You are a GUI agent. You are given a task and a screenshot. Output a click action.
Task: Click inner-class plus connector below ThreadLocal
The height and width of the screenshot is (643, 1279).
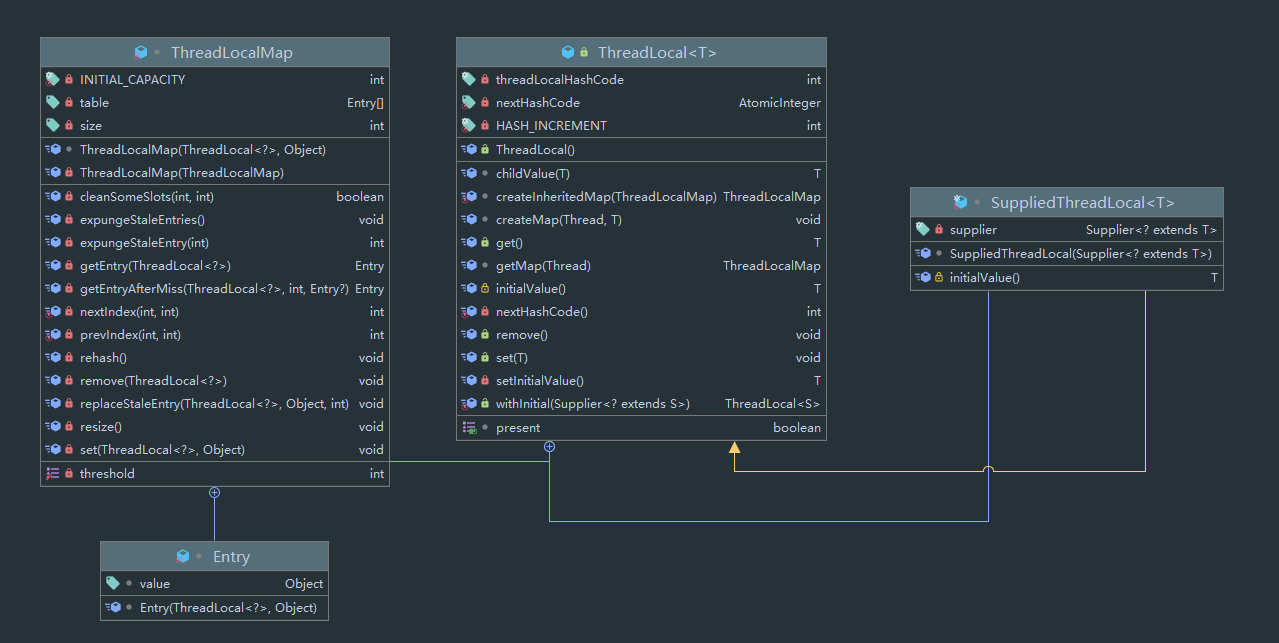point(549,447)
